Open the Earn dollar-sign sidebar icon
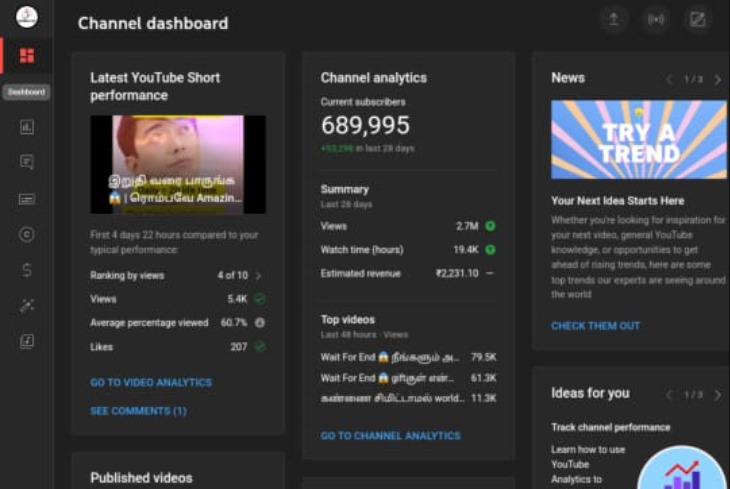730x489 pixels. click(27, 270)
